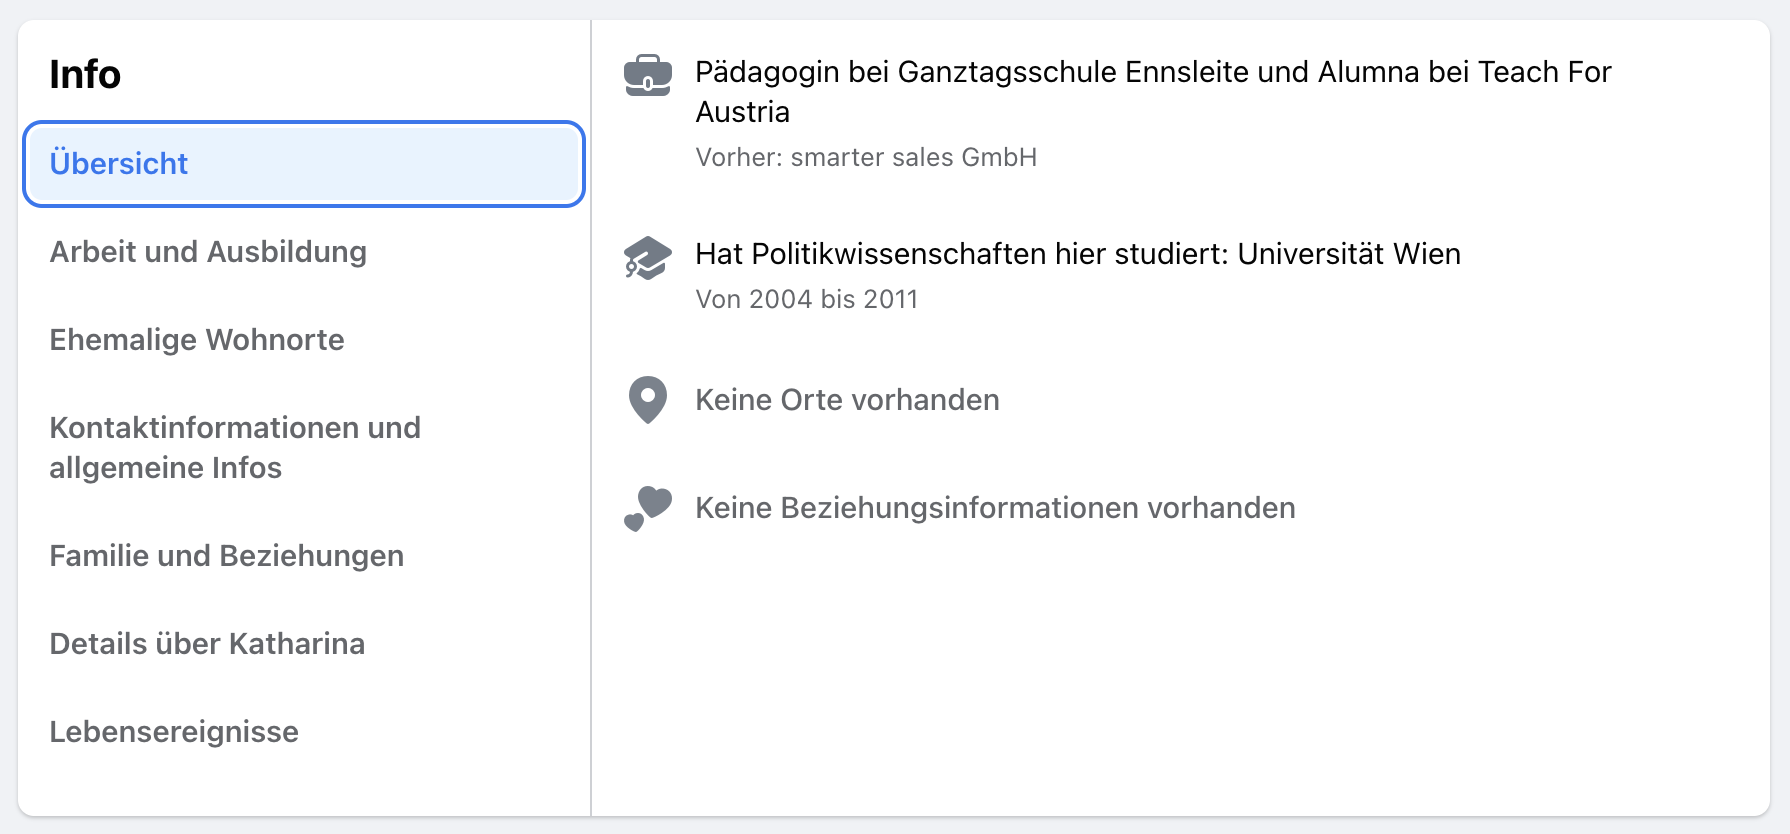Open Ehemalige Wohnorte section
The width and height of the screenshot is (1790, 834).
pos(304,340)
